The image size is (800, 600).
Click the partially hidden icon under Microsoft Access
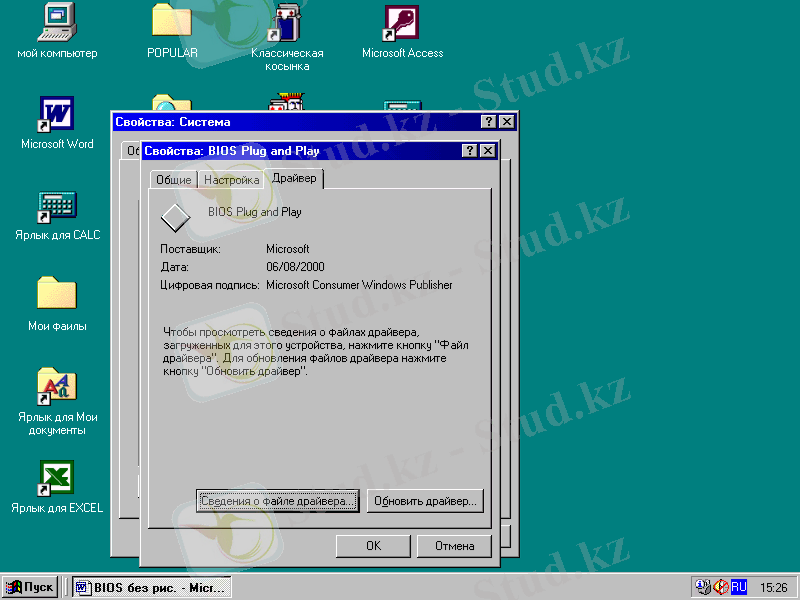pos(402,105)
